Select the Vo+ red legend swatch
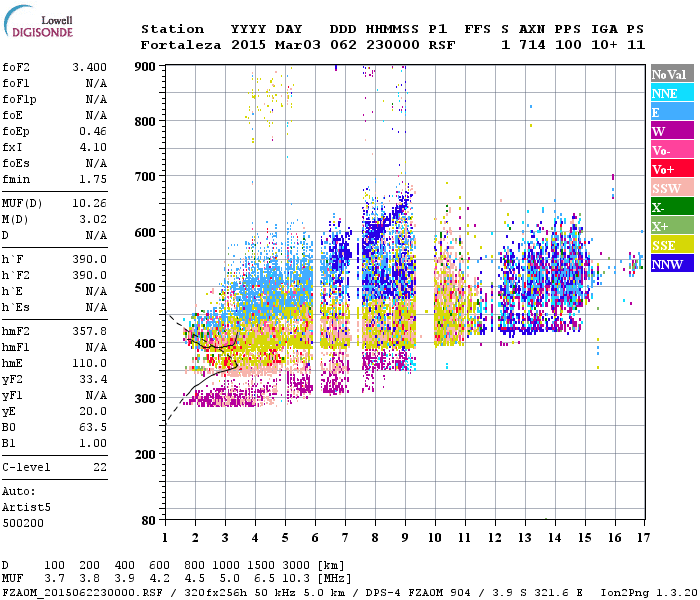This screenshot has width=700, height=600. pyautogui.click(x=672, y=169)
